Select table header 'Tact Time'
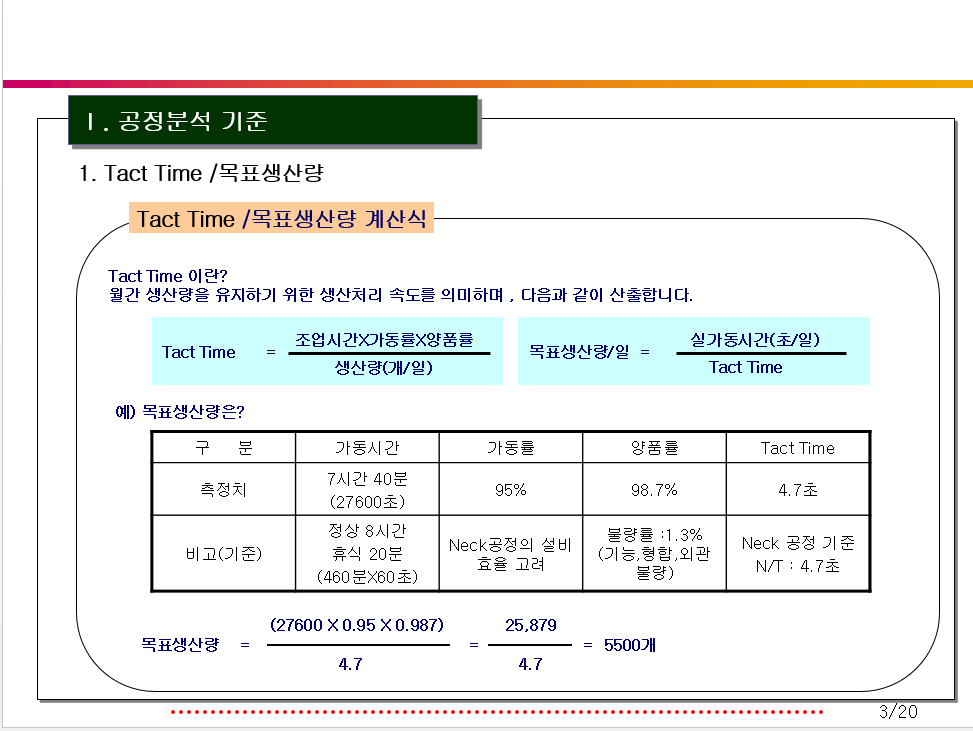 tap(797, 448)
